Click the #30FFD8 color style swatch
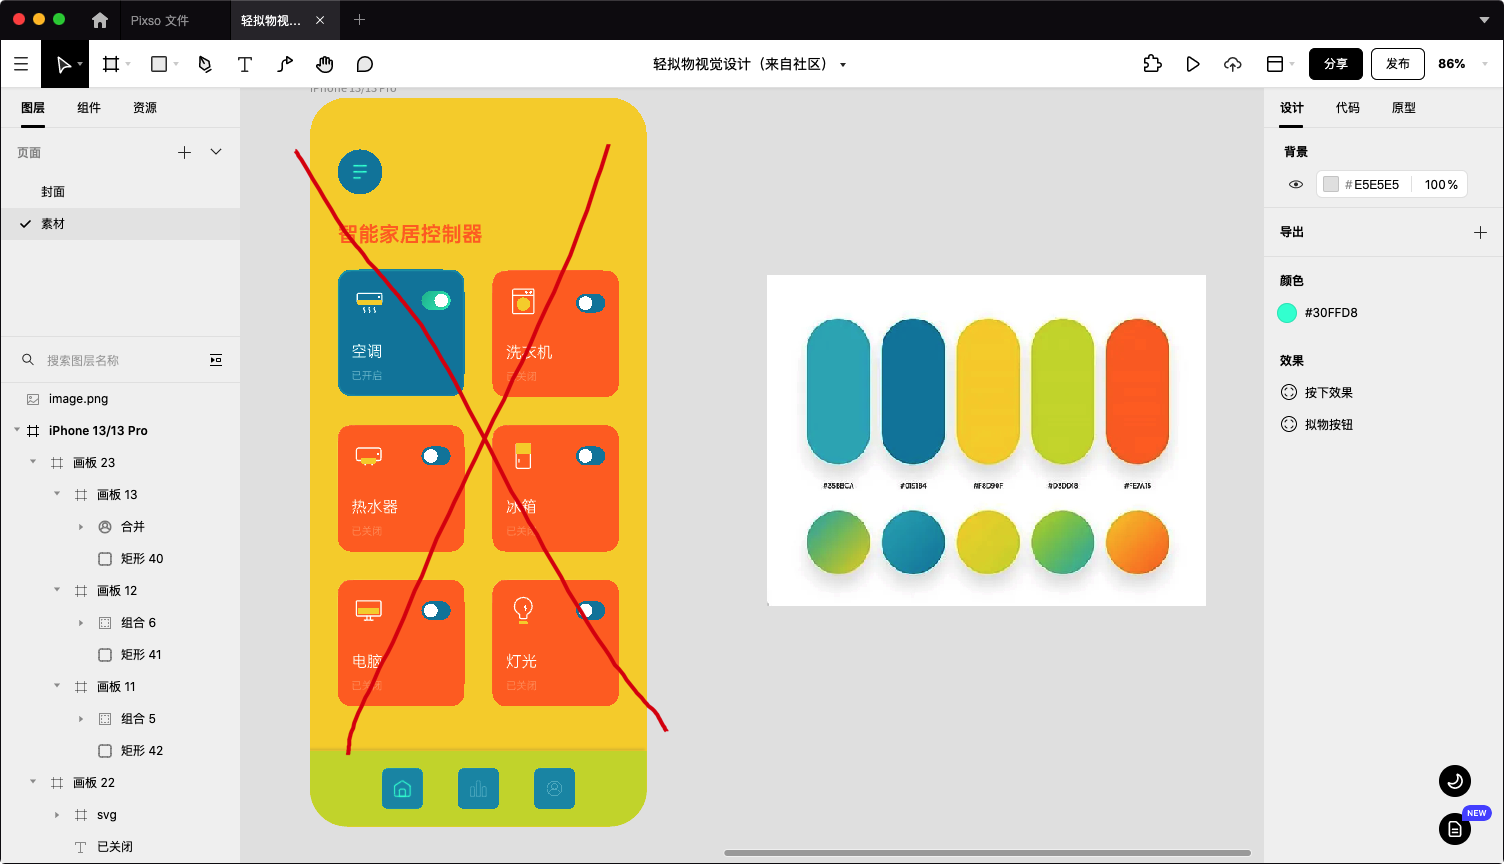The width and height of the screenshot is (1504, 864). tap(1287, 313)
